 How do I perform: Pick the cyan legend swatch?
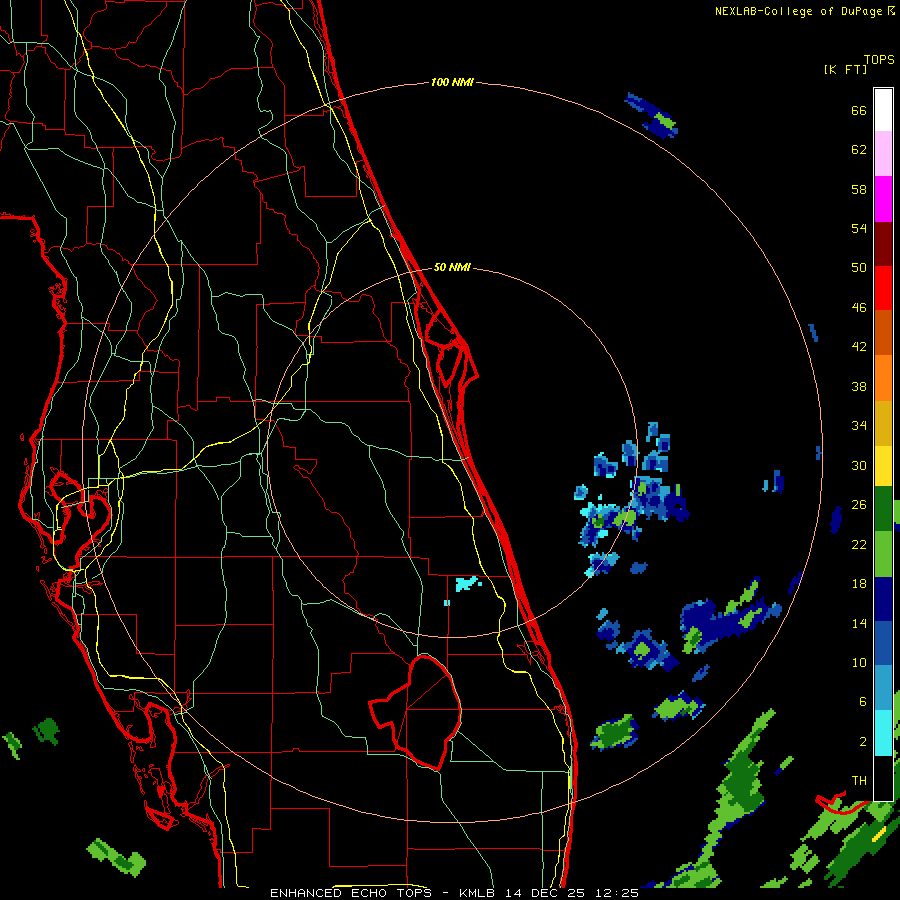[883, 733]
